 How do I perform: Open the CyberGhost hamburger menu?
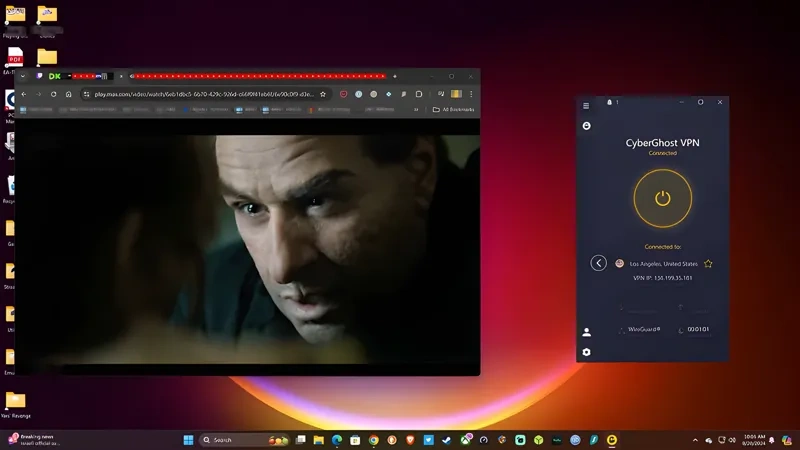click(x=587, y=104)
